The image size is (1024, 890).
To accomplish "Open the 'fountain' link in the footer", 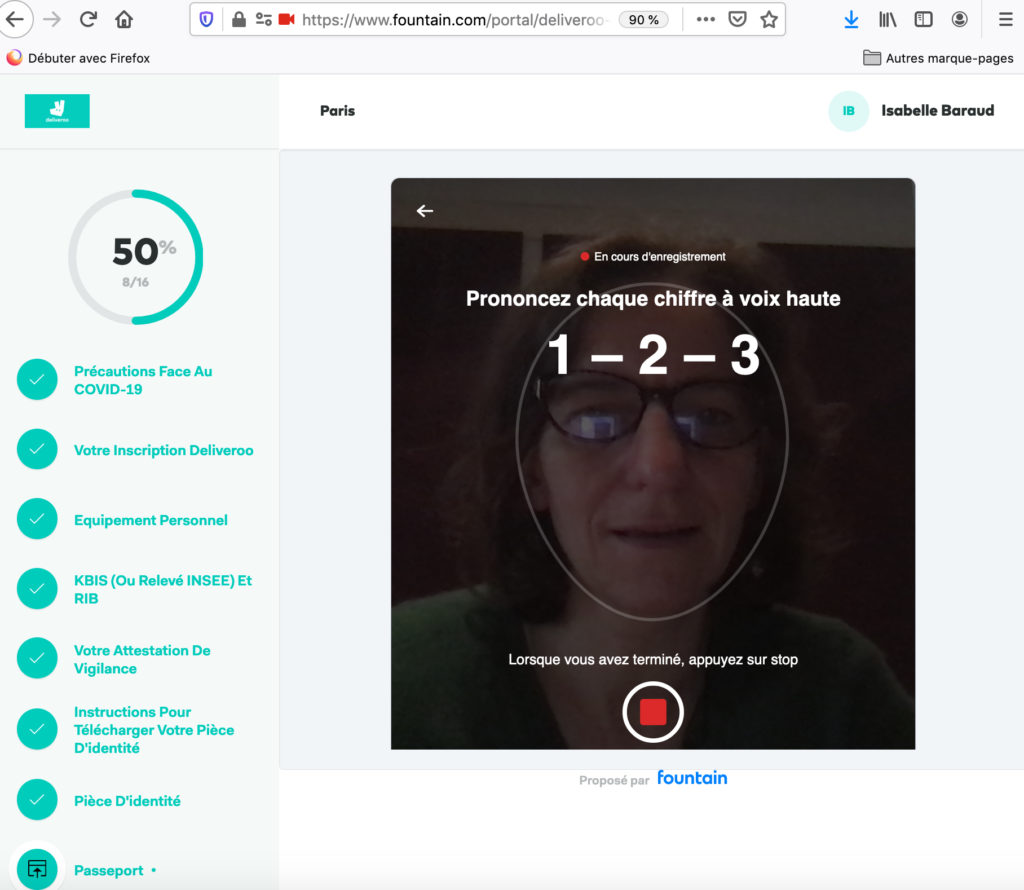I will pos(692,778).
